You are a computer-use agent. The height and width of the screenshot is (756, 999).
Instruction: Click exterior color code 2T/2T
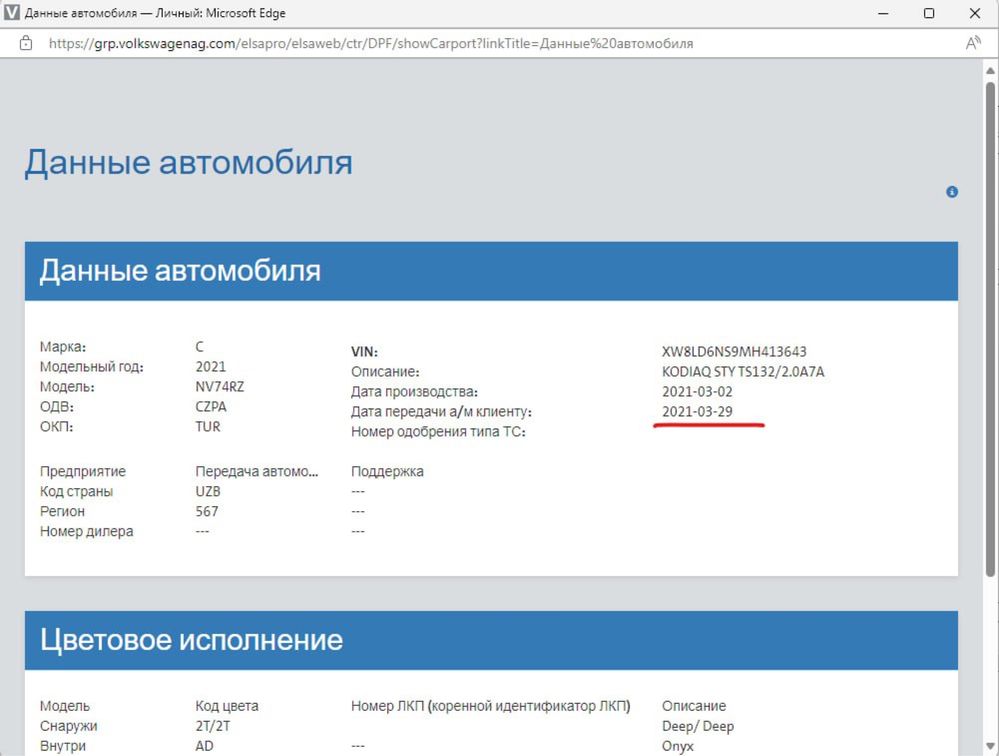213,726
